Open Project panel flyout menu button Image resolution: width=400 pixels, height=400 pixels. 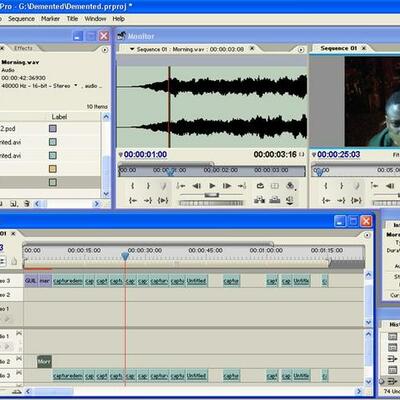point(105,50)
